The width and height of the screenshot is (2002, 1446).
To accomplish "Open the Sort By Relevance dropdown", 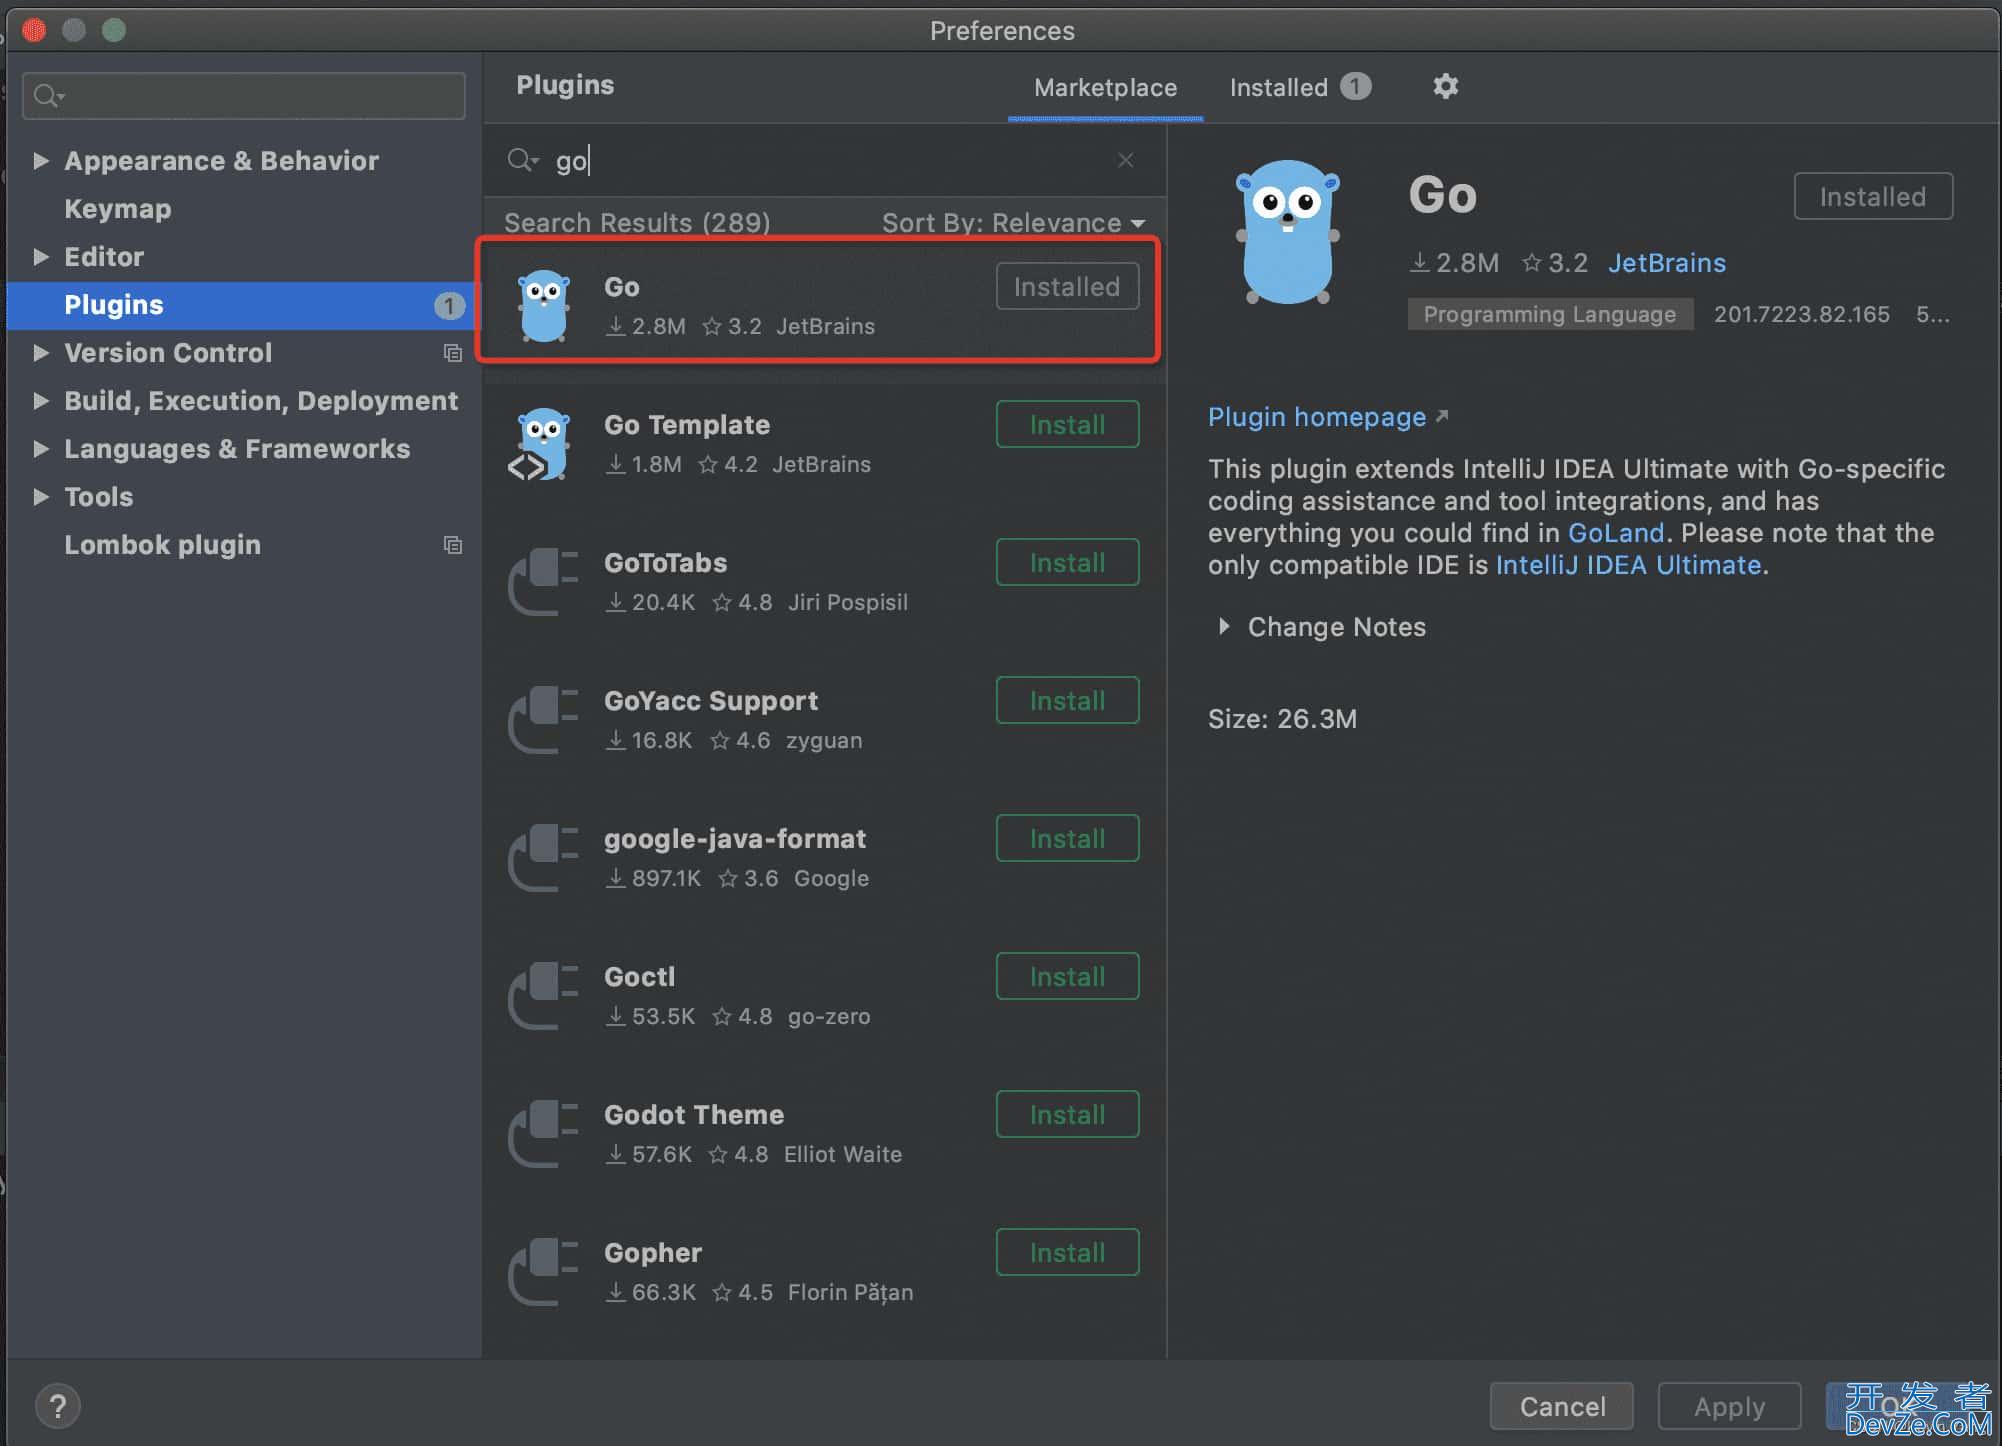I will coord(1013,222).
